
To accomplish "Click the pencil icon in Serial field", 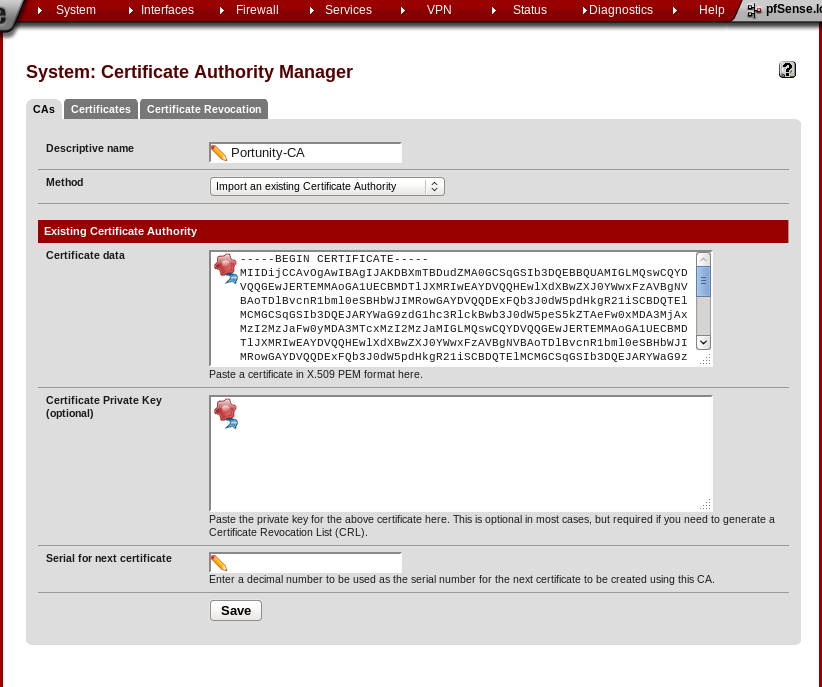I will (x=219, y=563).
